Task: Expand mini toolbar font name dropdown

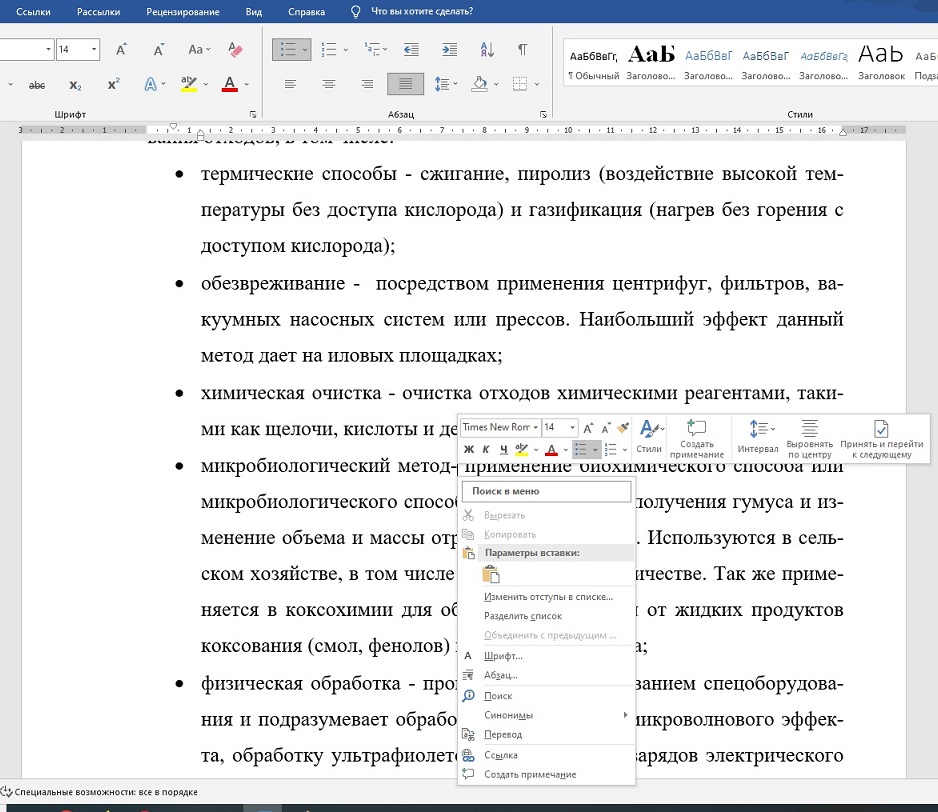Action: tap(535, 427)
